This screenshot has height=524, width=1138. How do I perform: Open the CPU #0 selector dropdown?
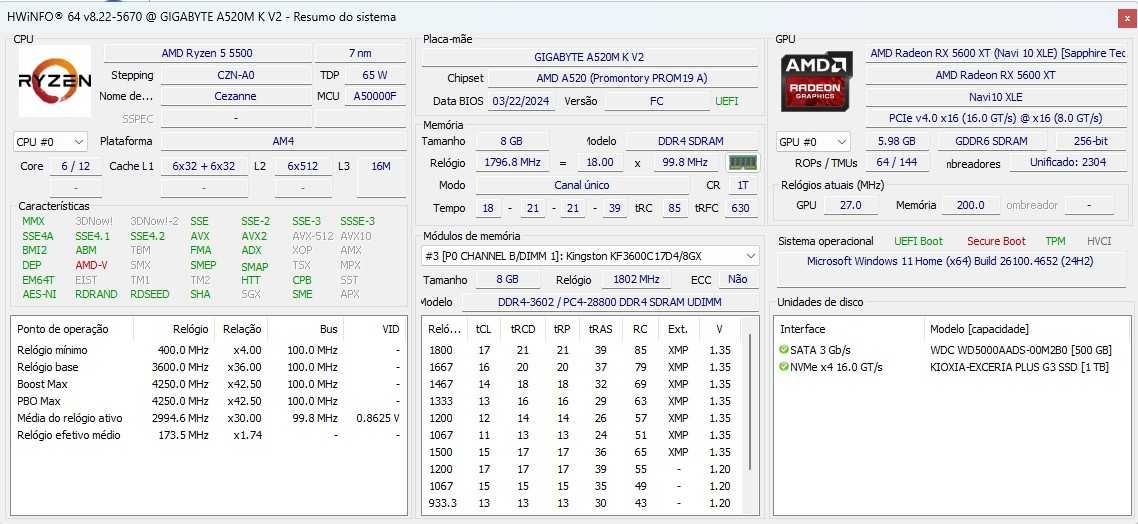click(x=50, y=142)
